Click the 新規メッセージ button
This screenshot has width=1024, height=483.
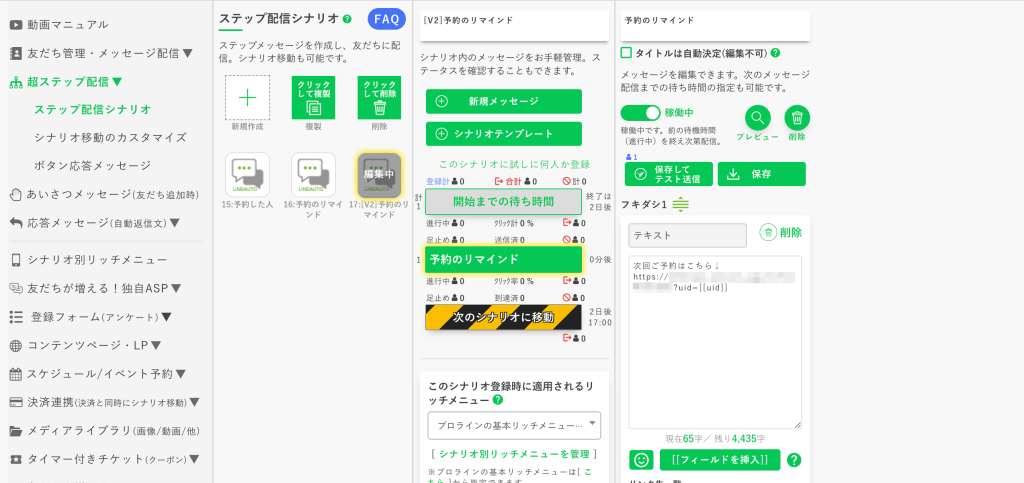tap(504, 102)
